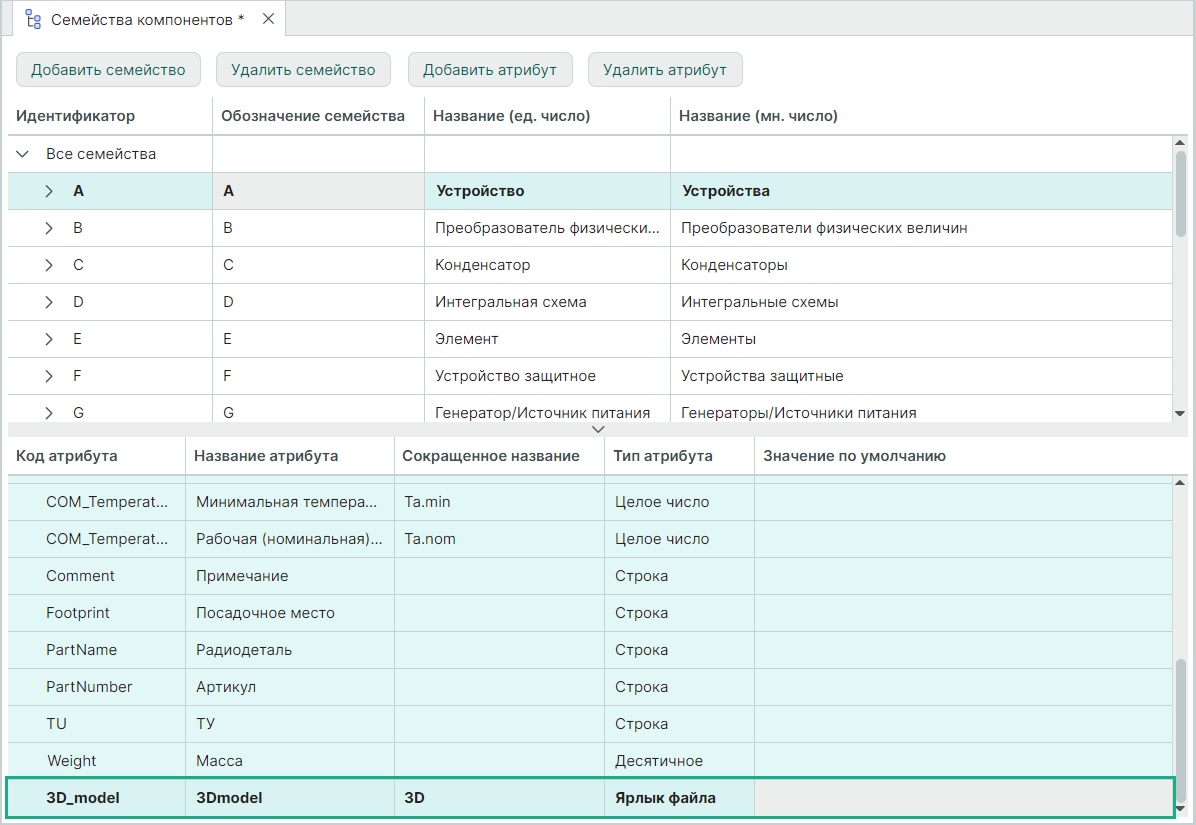Expand family B row chevron
The width and height of the screenshot is (1196, 825).
[x=49, y=228]
